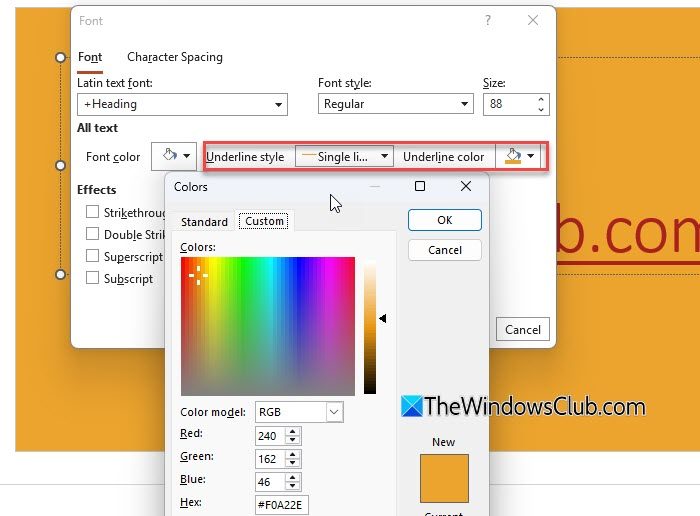Switch to the Character Spacing tab
This screenshot has width=700, height=516.
(175, 57)
